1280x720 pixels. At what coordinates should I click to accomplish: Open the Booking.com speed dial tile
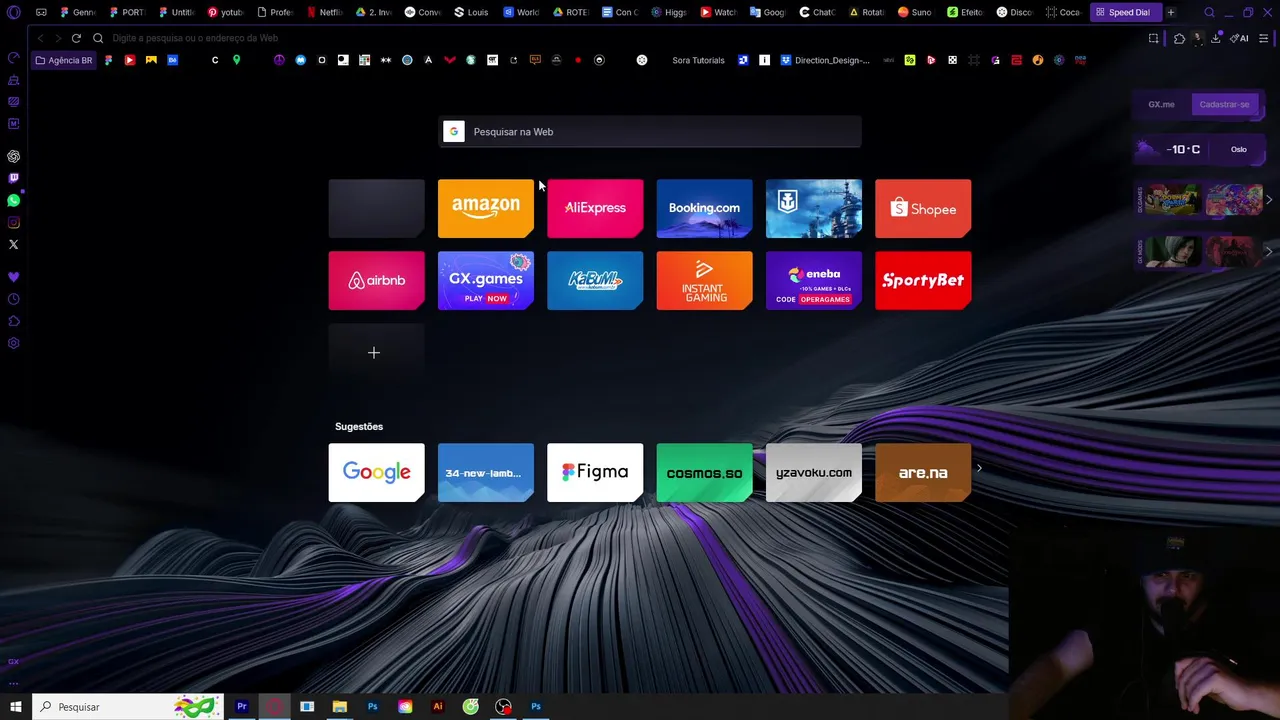point(704,208)
